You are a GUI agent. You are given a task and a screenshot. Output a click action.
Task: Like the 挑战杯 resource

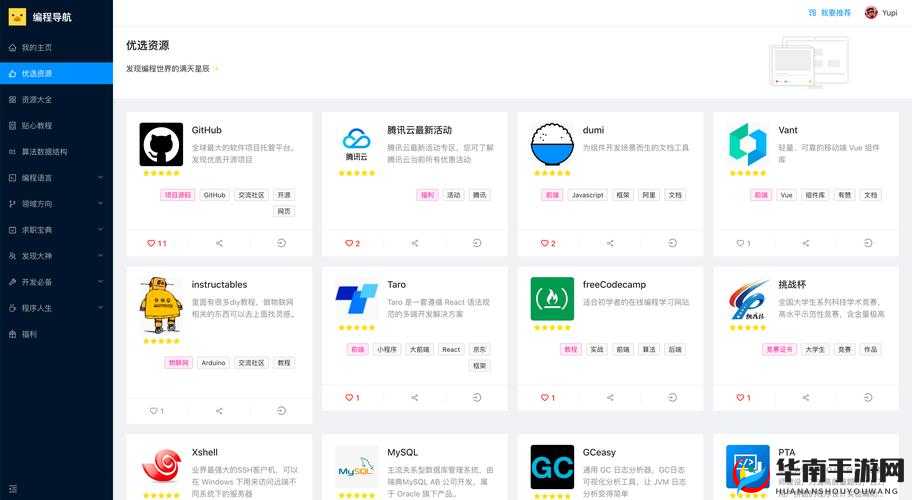[x=743, y=398]
